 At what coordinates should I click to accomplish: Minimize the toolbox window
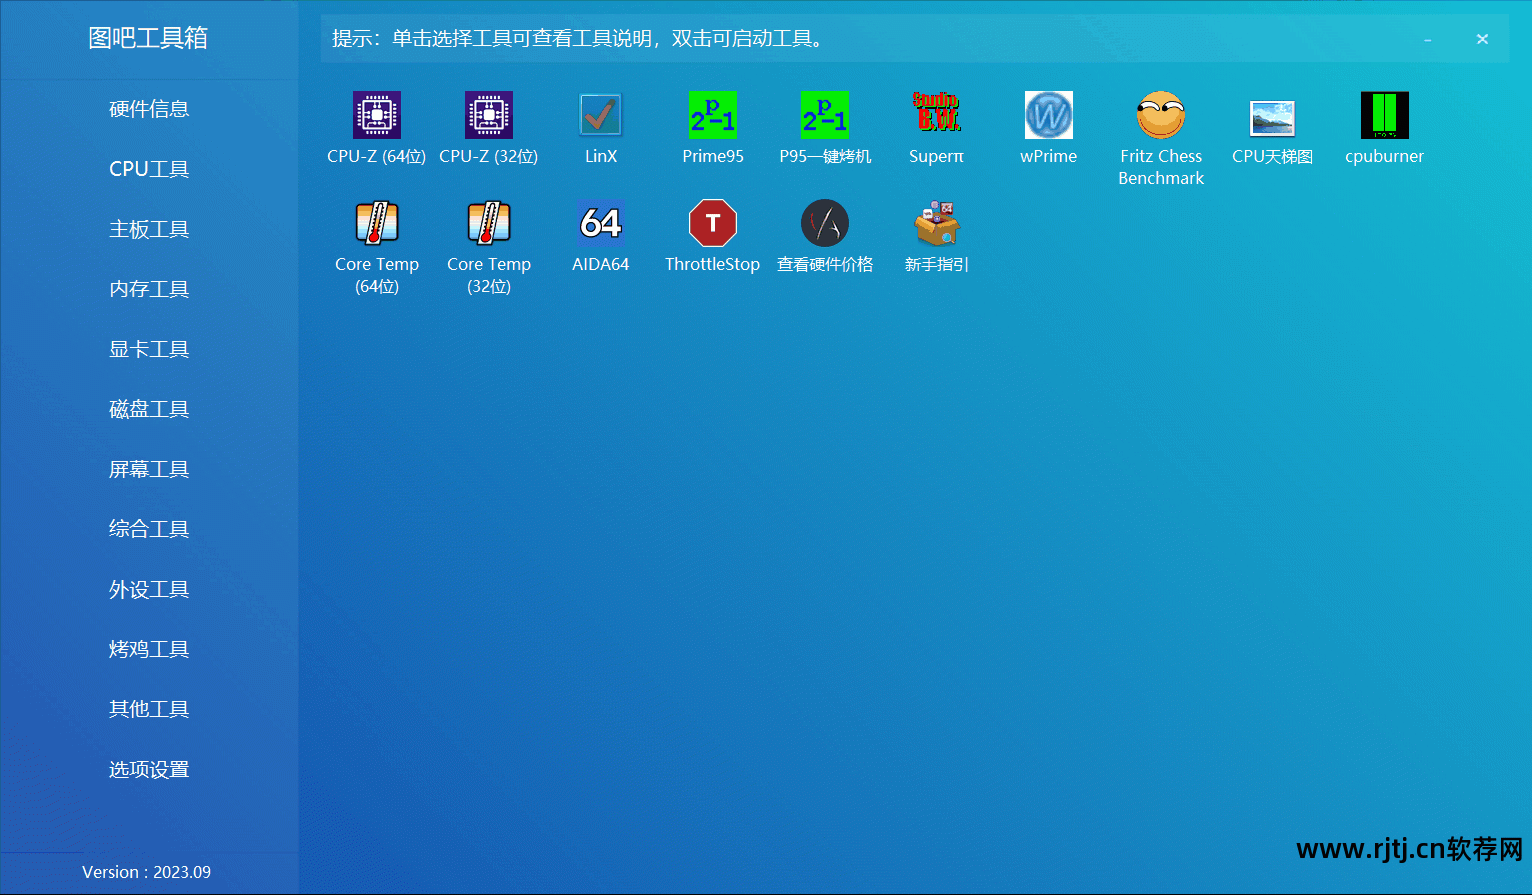tap(1427, 40)
